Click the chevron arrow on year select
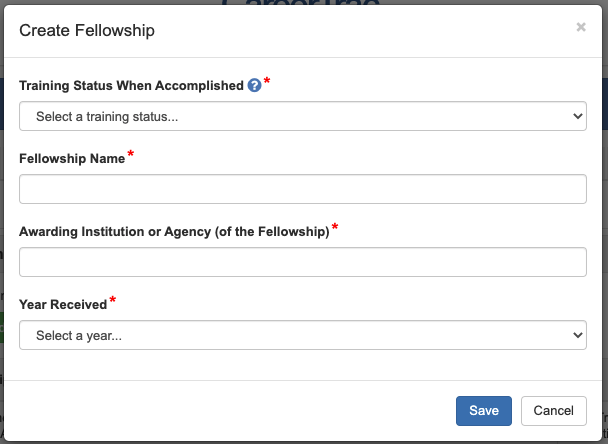 (x=577, y=335)
